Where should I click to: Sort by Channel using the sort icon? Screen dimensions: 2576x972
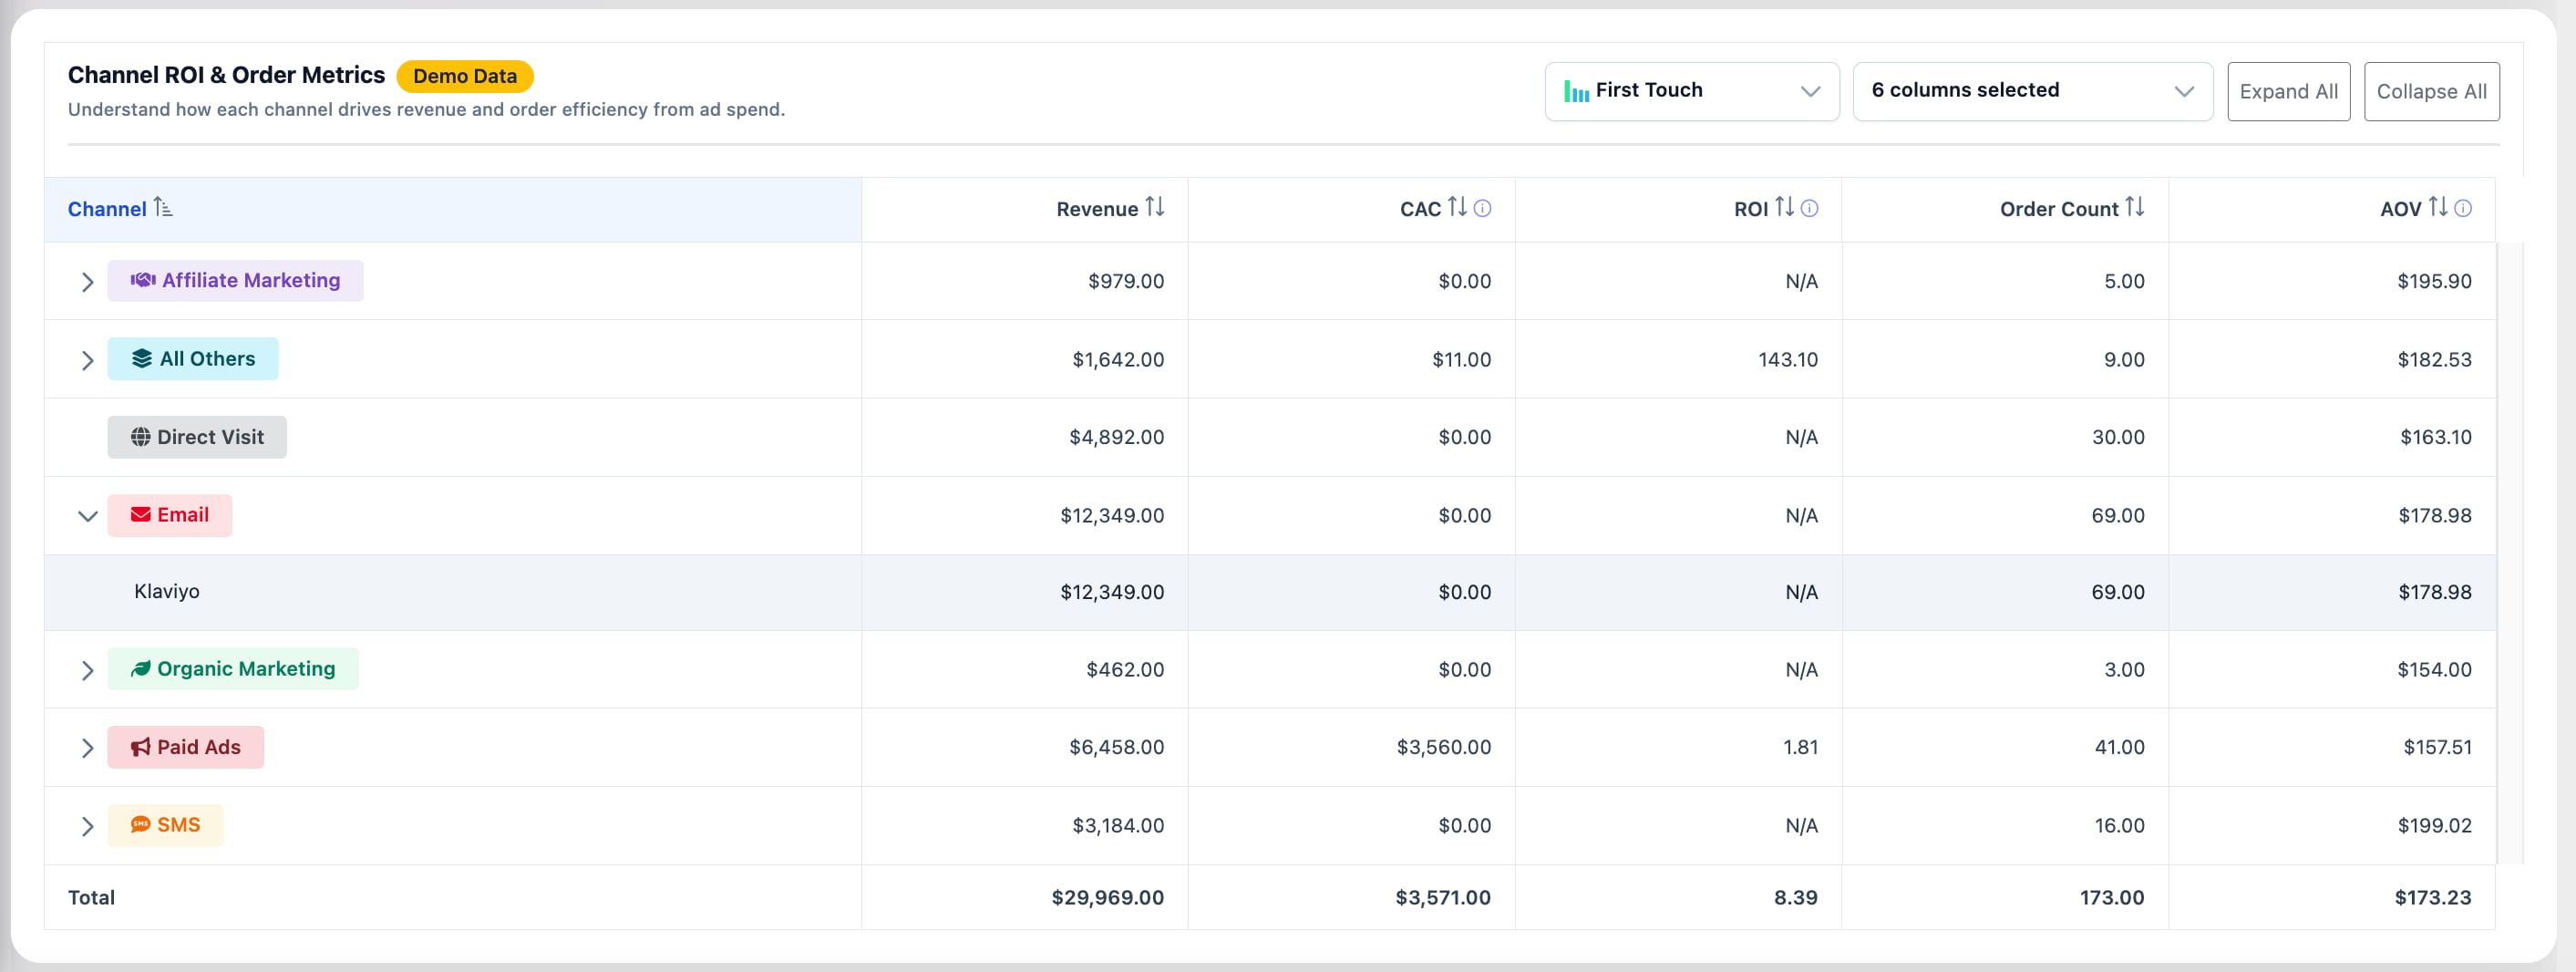pyautogui.click(x=163, y=208)
